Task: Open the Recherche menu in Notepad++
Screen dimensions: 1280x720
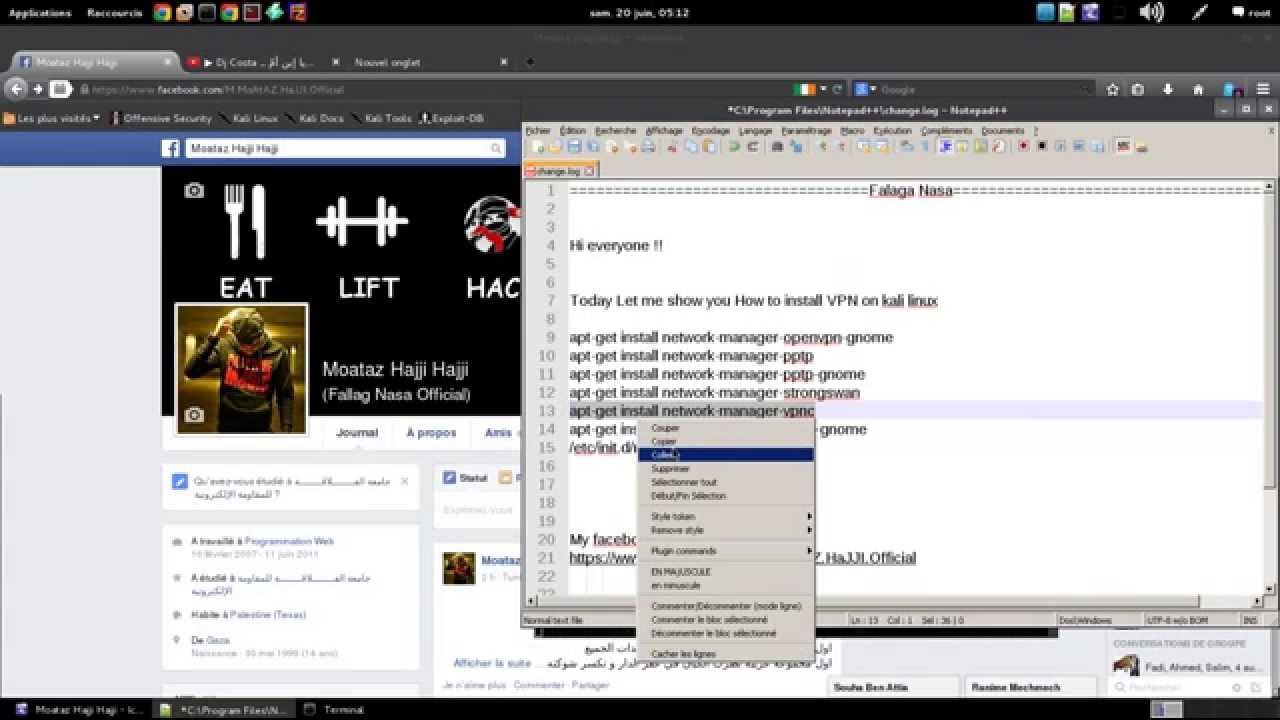Action: [615, 131]
